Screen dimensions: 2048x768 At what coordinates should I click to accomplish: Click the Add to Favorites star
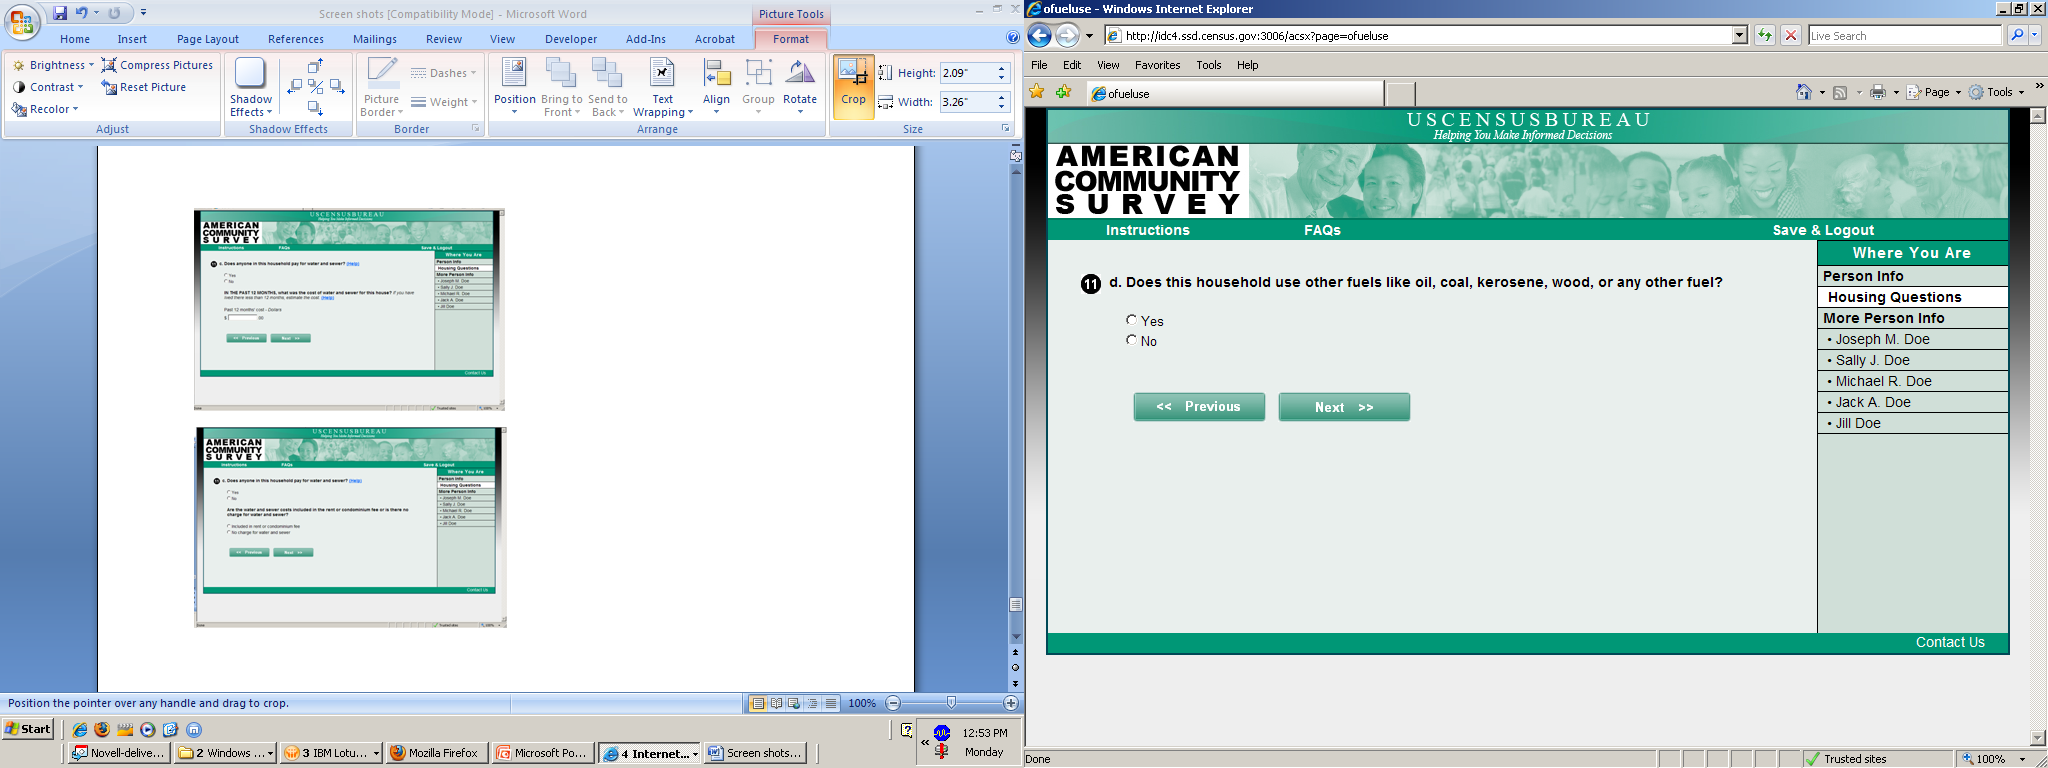[1063, 92]
